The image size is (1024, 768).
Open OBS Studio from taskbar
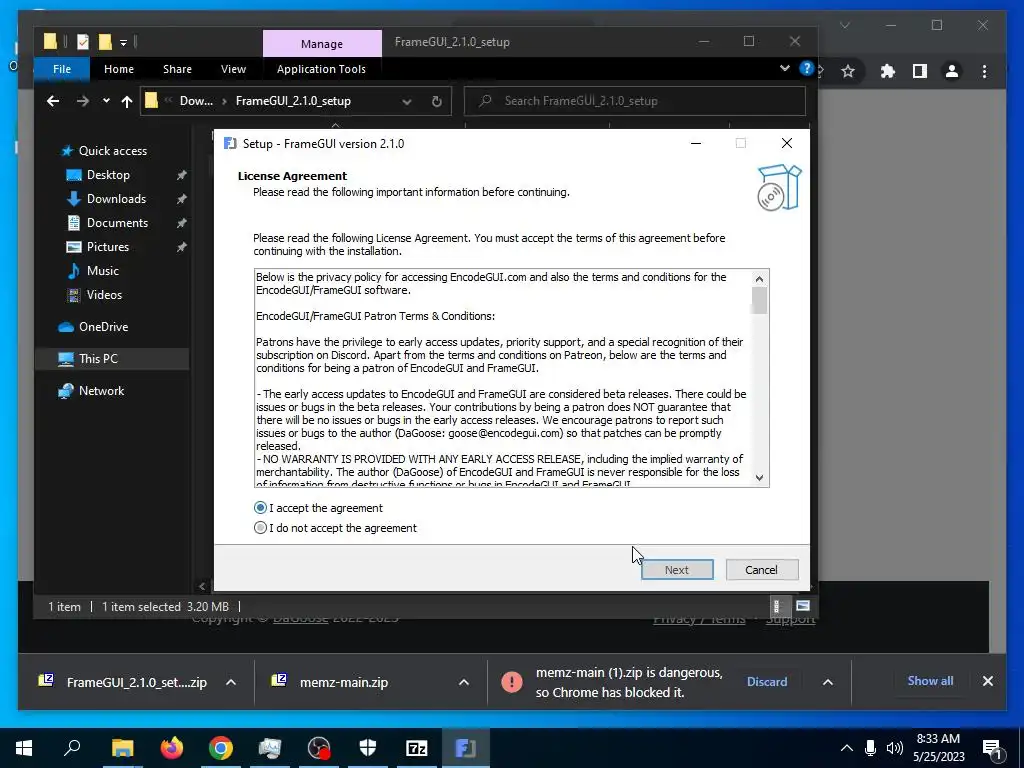click(319, 748)
